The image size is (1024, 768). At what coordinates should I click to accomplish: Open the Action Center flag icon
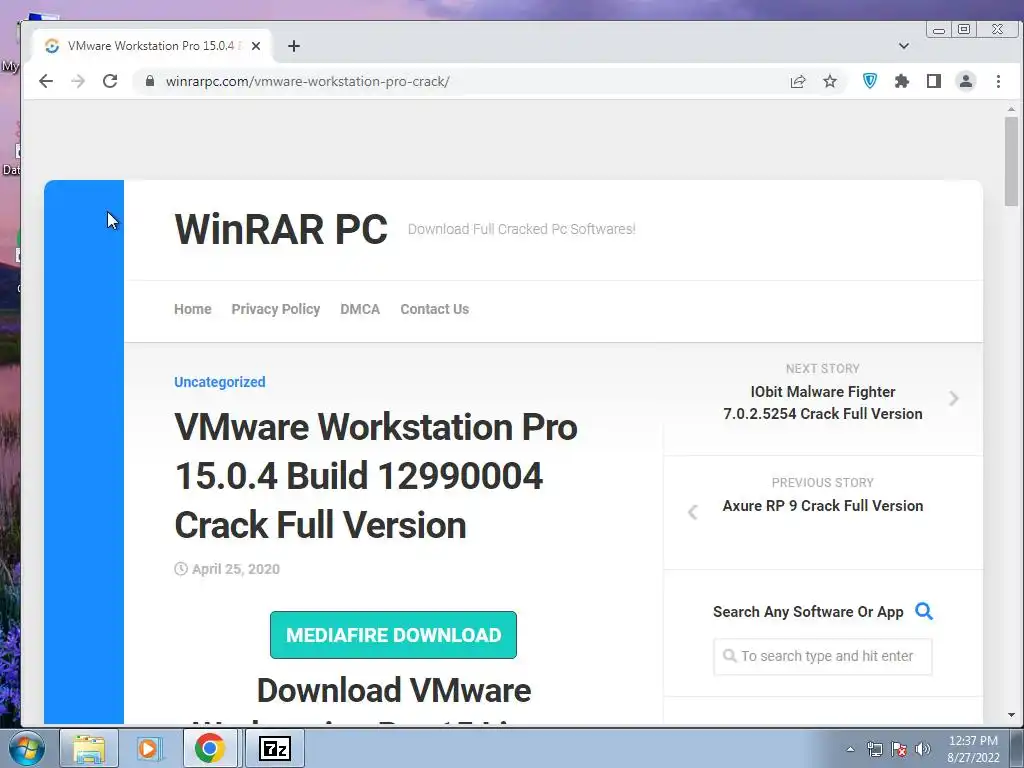(899, 749)
